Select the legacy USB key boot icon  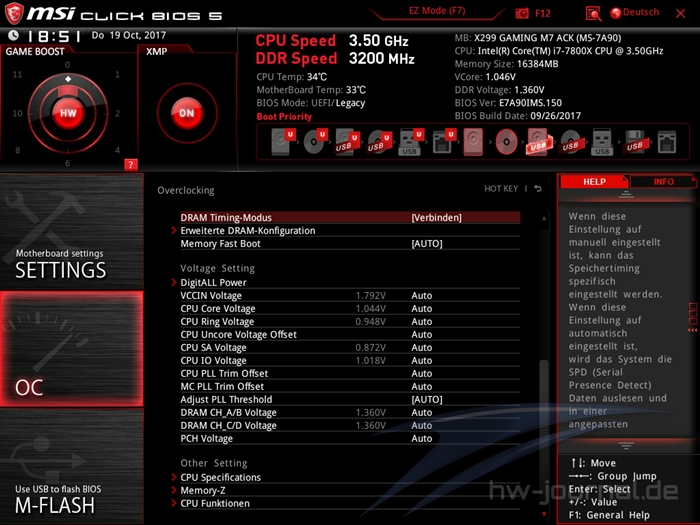tap(602, 142)
